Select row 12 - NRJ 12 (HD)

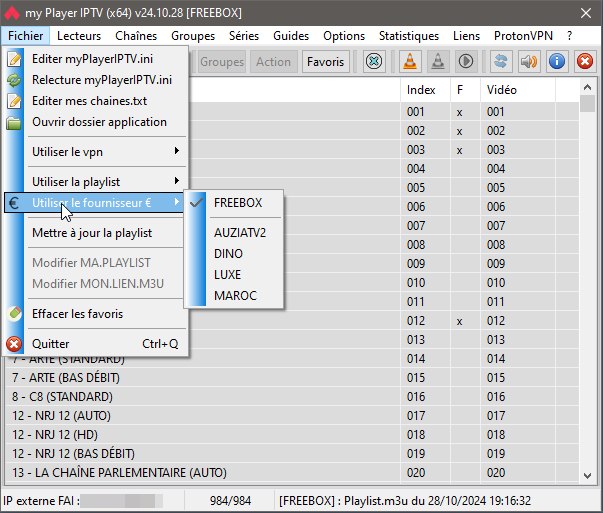pyautogui.click(x=292, y=435)
